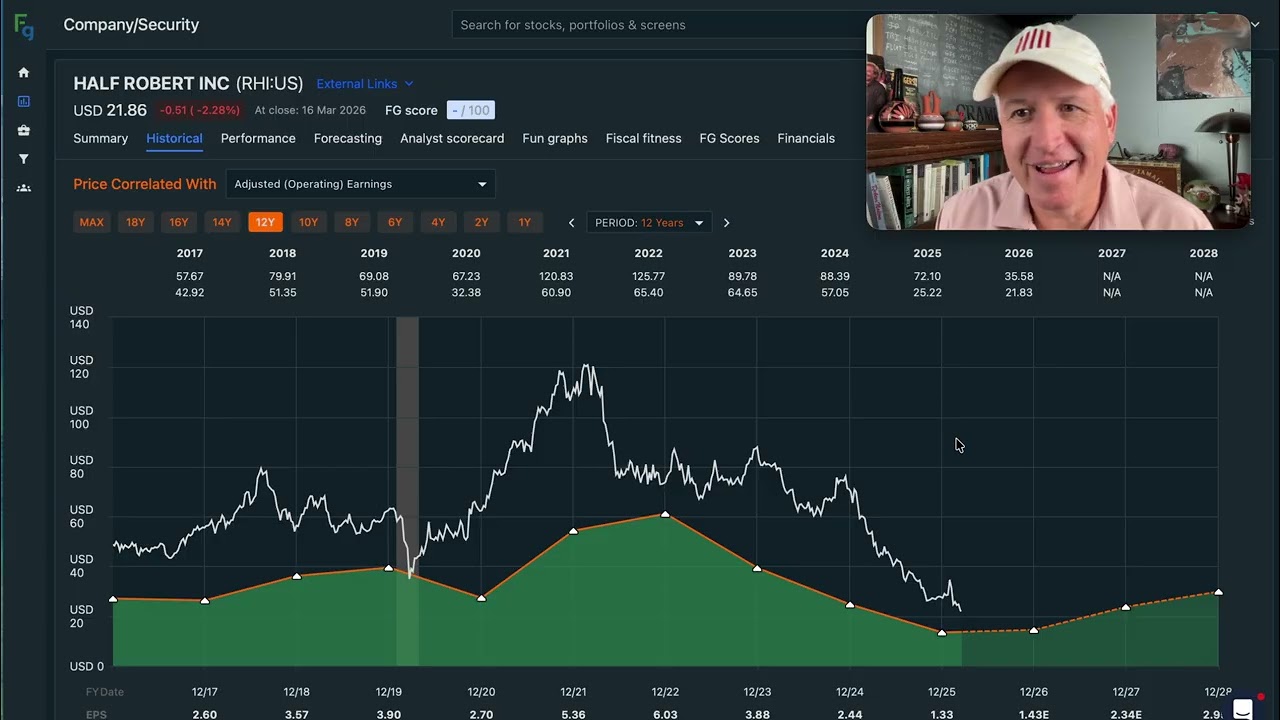Screen dimensions: 1280x720
Task: Switch to Summary tab
Action: pyautogui.click(x=100, y=138)
